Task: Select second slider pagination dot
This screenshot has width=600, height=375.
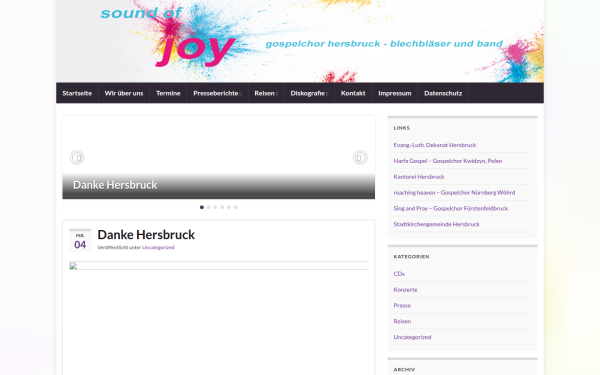Action: (x=209, y=207)
